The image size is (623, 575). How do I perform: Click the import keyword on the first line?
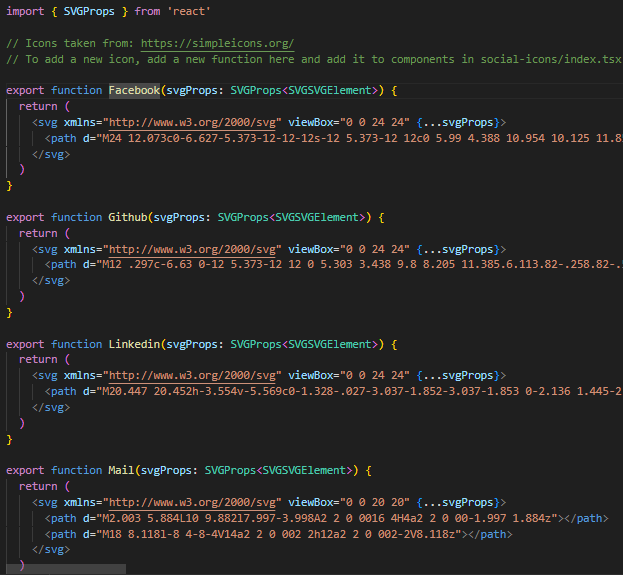click(25, 12)
